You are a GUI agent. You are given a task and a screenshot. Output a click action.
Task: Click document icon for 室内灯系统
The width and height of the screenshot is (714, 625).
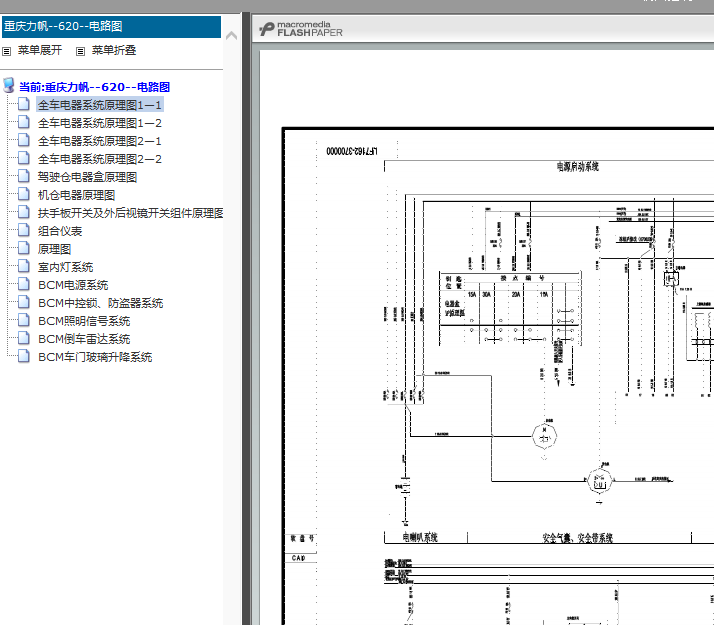coord(24,266)
